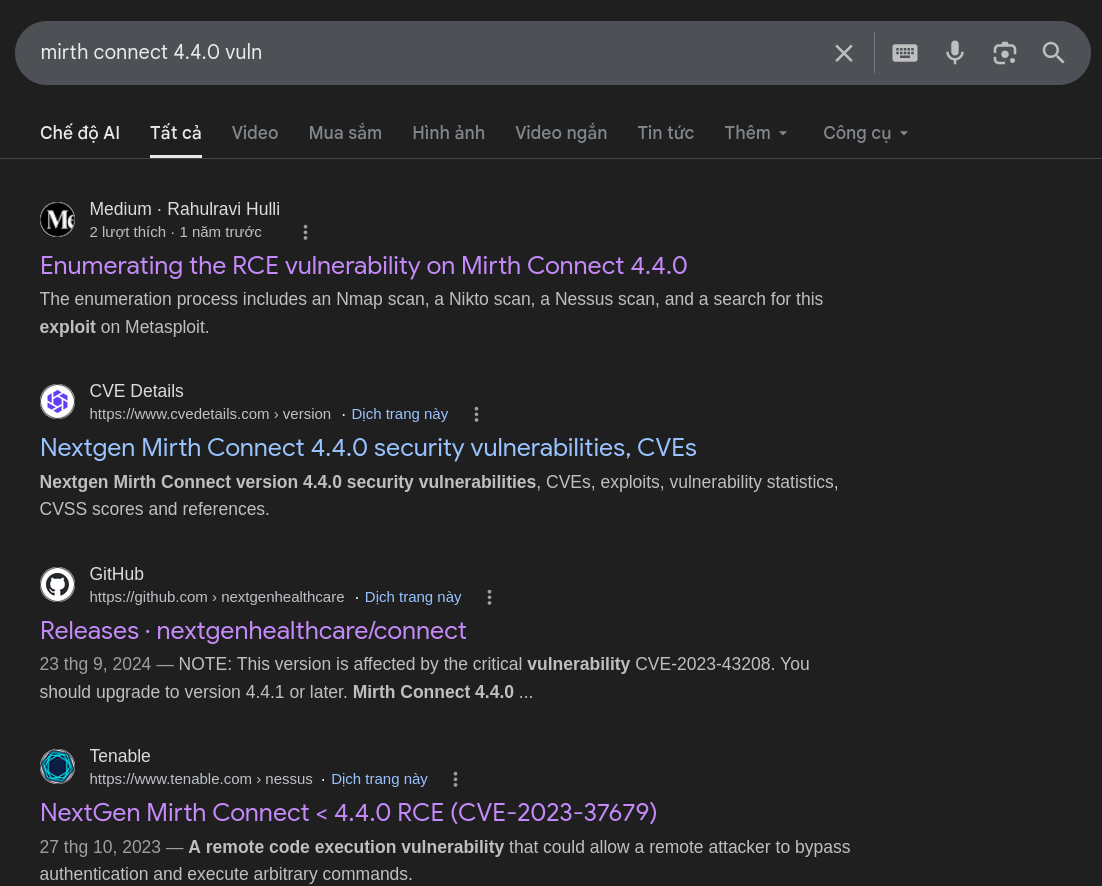Screen dimensions: 1102x886
Task: Open three-dot menu for Tenable result
Action: pos(456,779)
